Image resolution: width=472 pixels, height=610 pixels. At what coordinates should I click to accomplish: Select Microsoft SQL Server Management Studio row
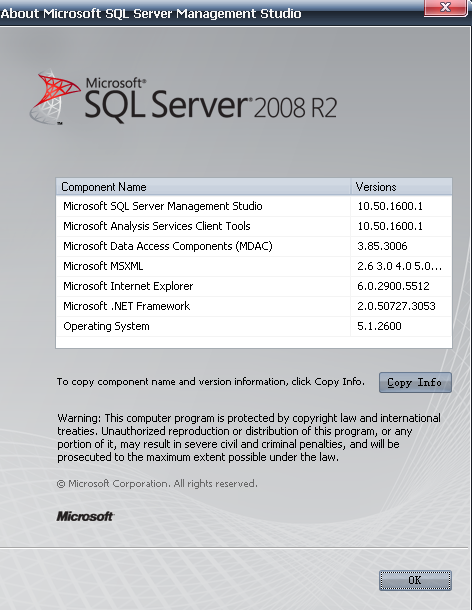pos(254,206)
